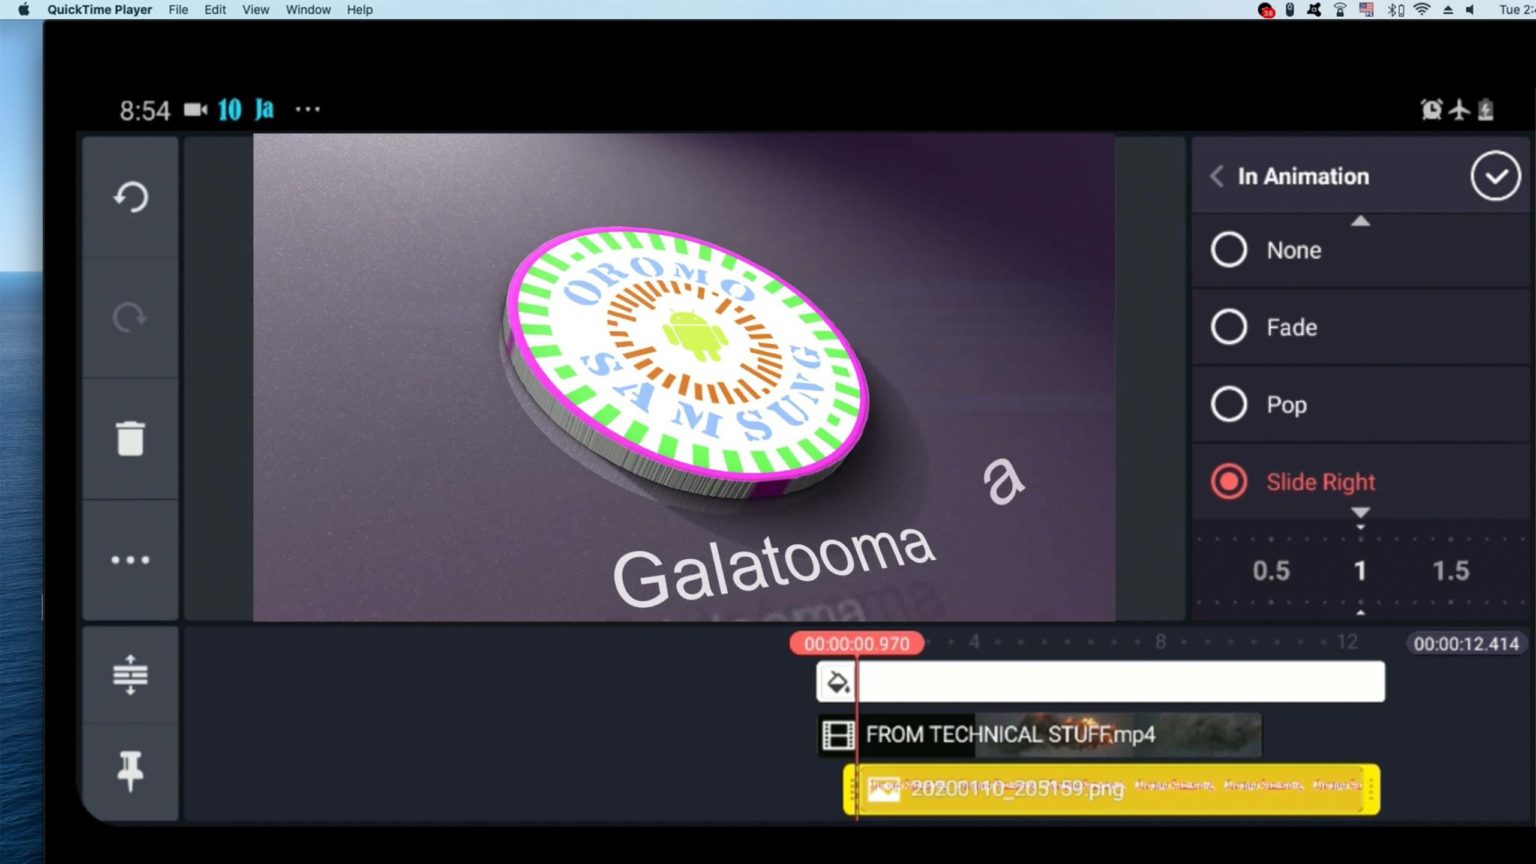Tap the 8:54 clock in status bar
1536x864 pixels.
pos(145,110)
